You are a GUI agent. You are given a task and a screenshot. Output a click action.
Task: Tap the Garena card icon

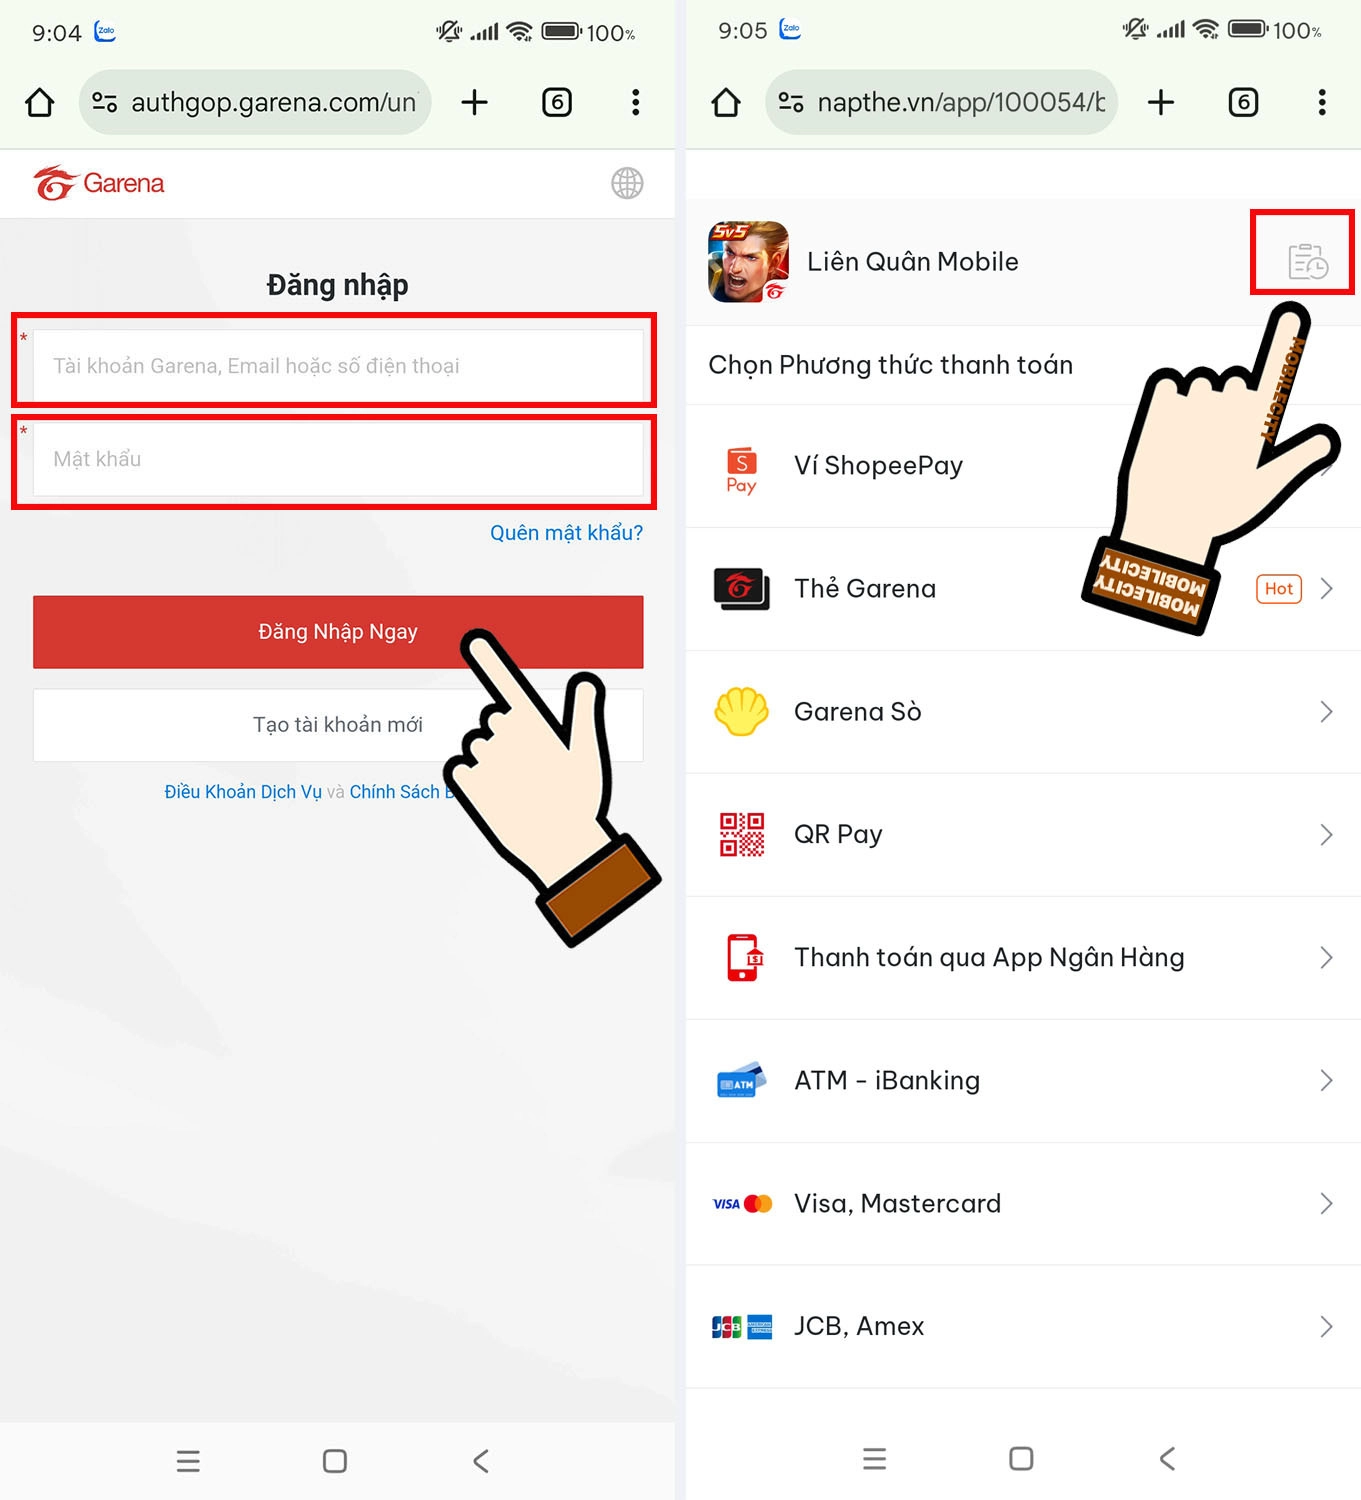click(x=741, y=588)
